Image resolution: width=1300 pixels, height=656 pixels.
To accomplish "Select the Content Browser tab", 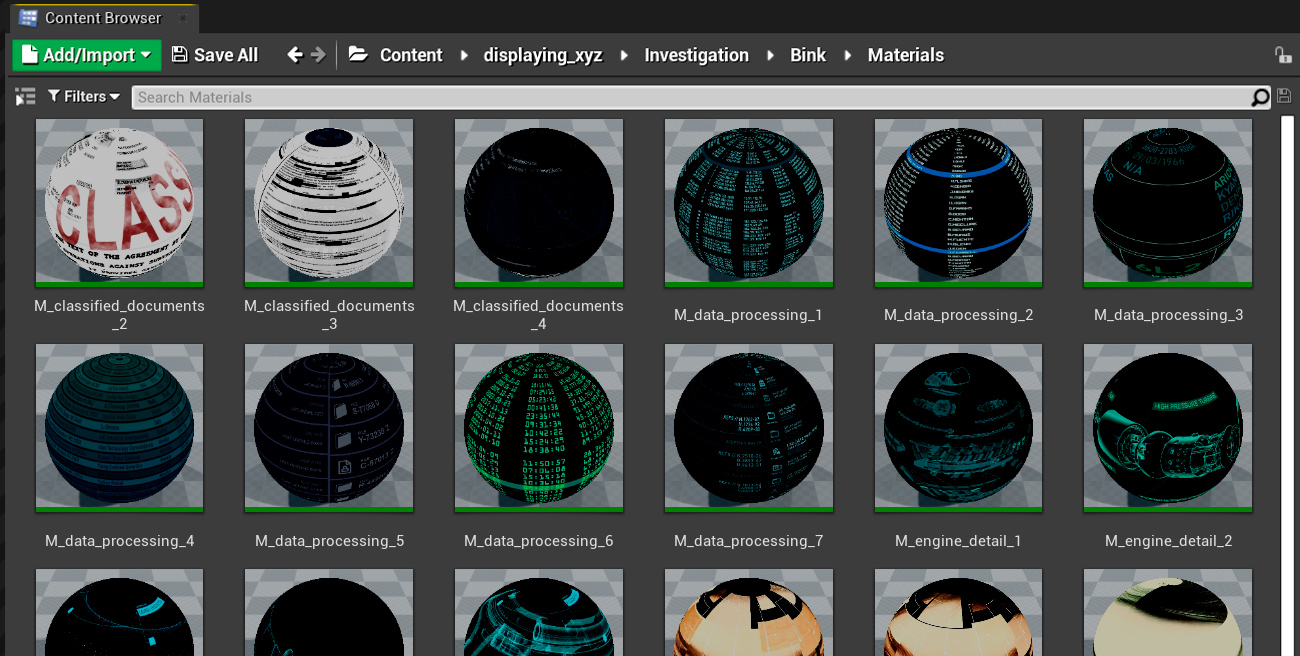I will point(103,18).
